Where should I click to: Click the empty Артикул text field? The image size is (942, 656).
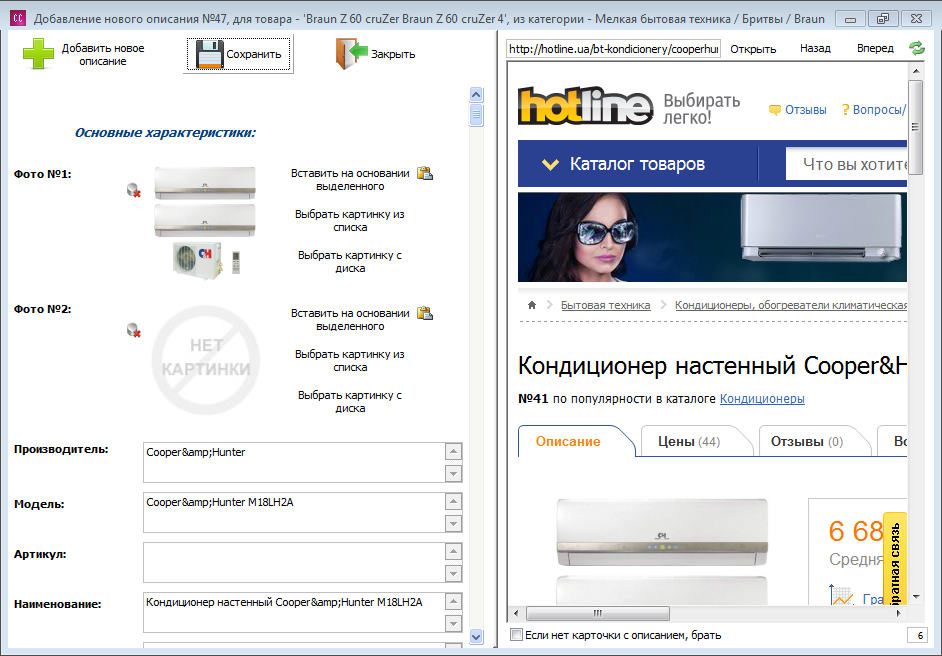click(x=294, y=562)
